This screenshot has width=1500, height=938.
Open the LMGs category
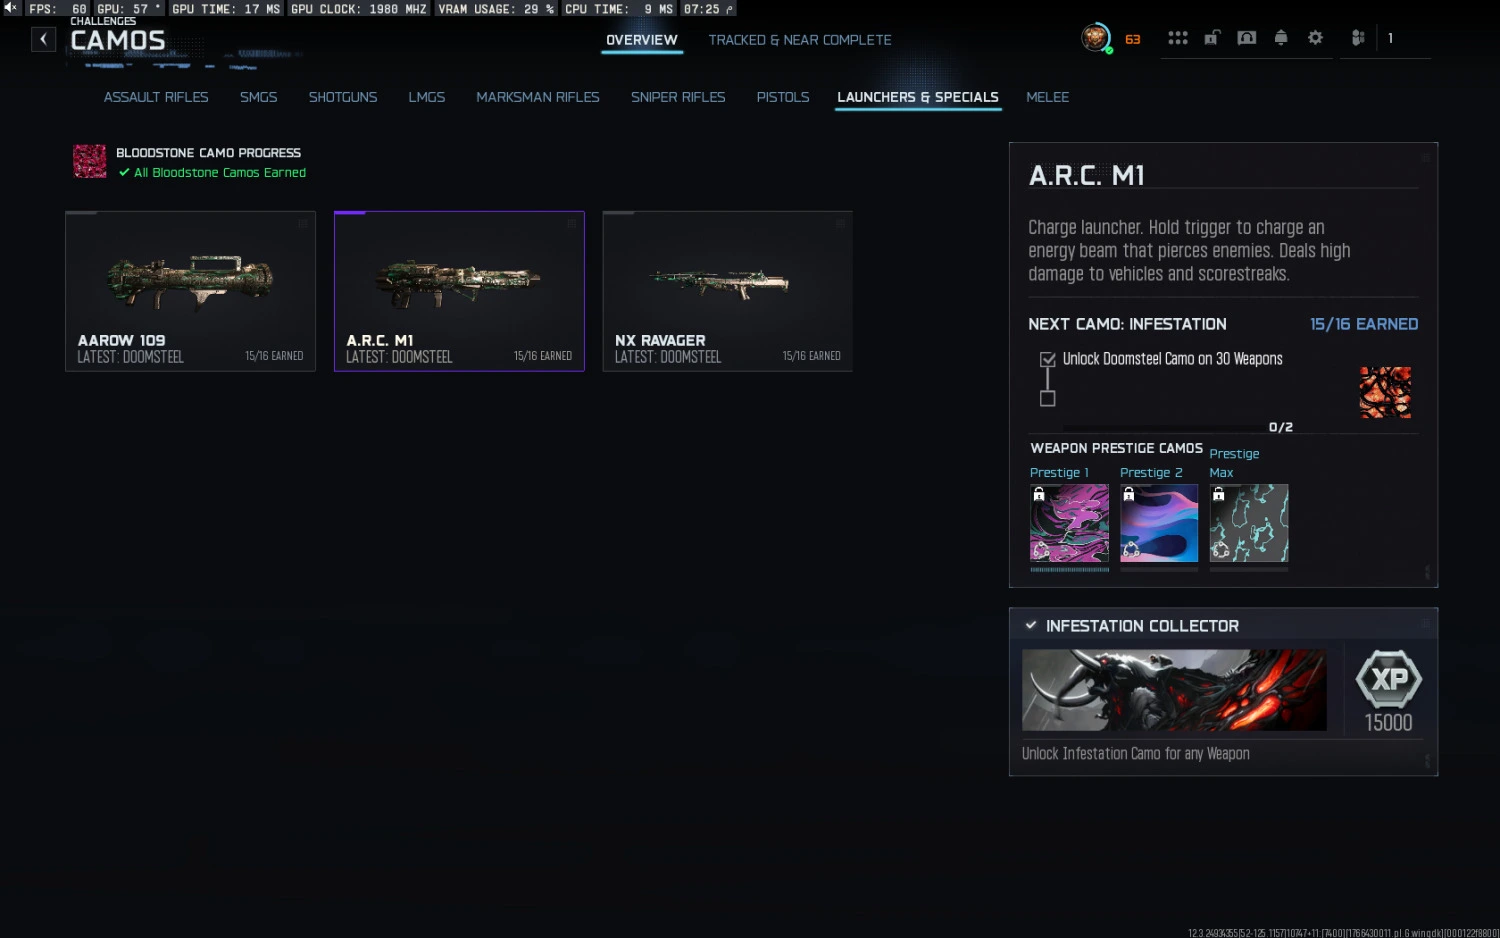coord(427,97)
